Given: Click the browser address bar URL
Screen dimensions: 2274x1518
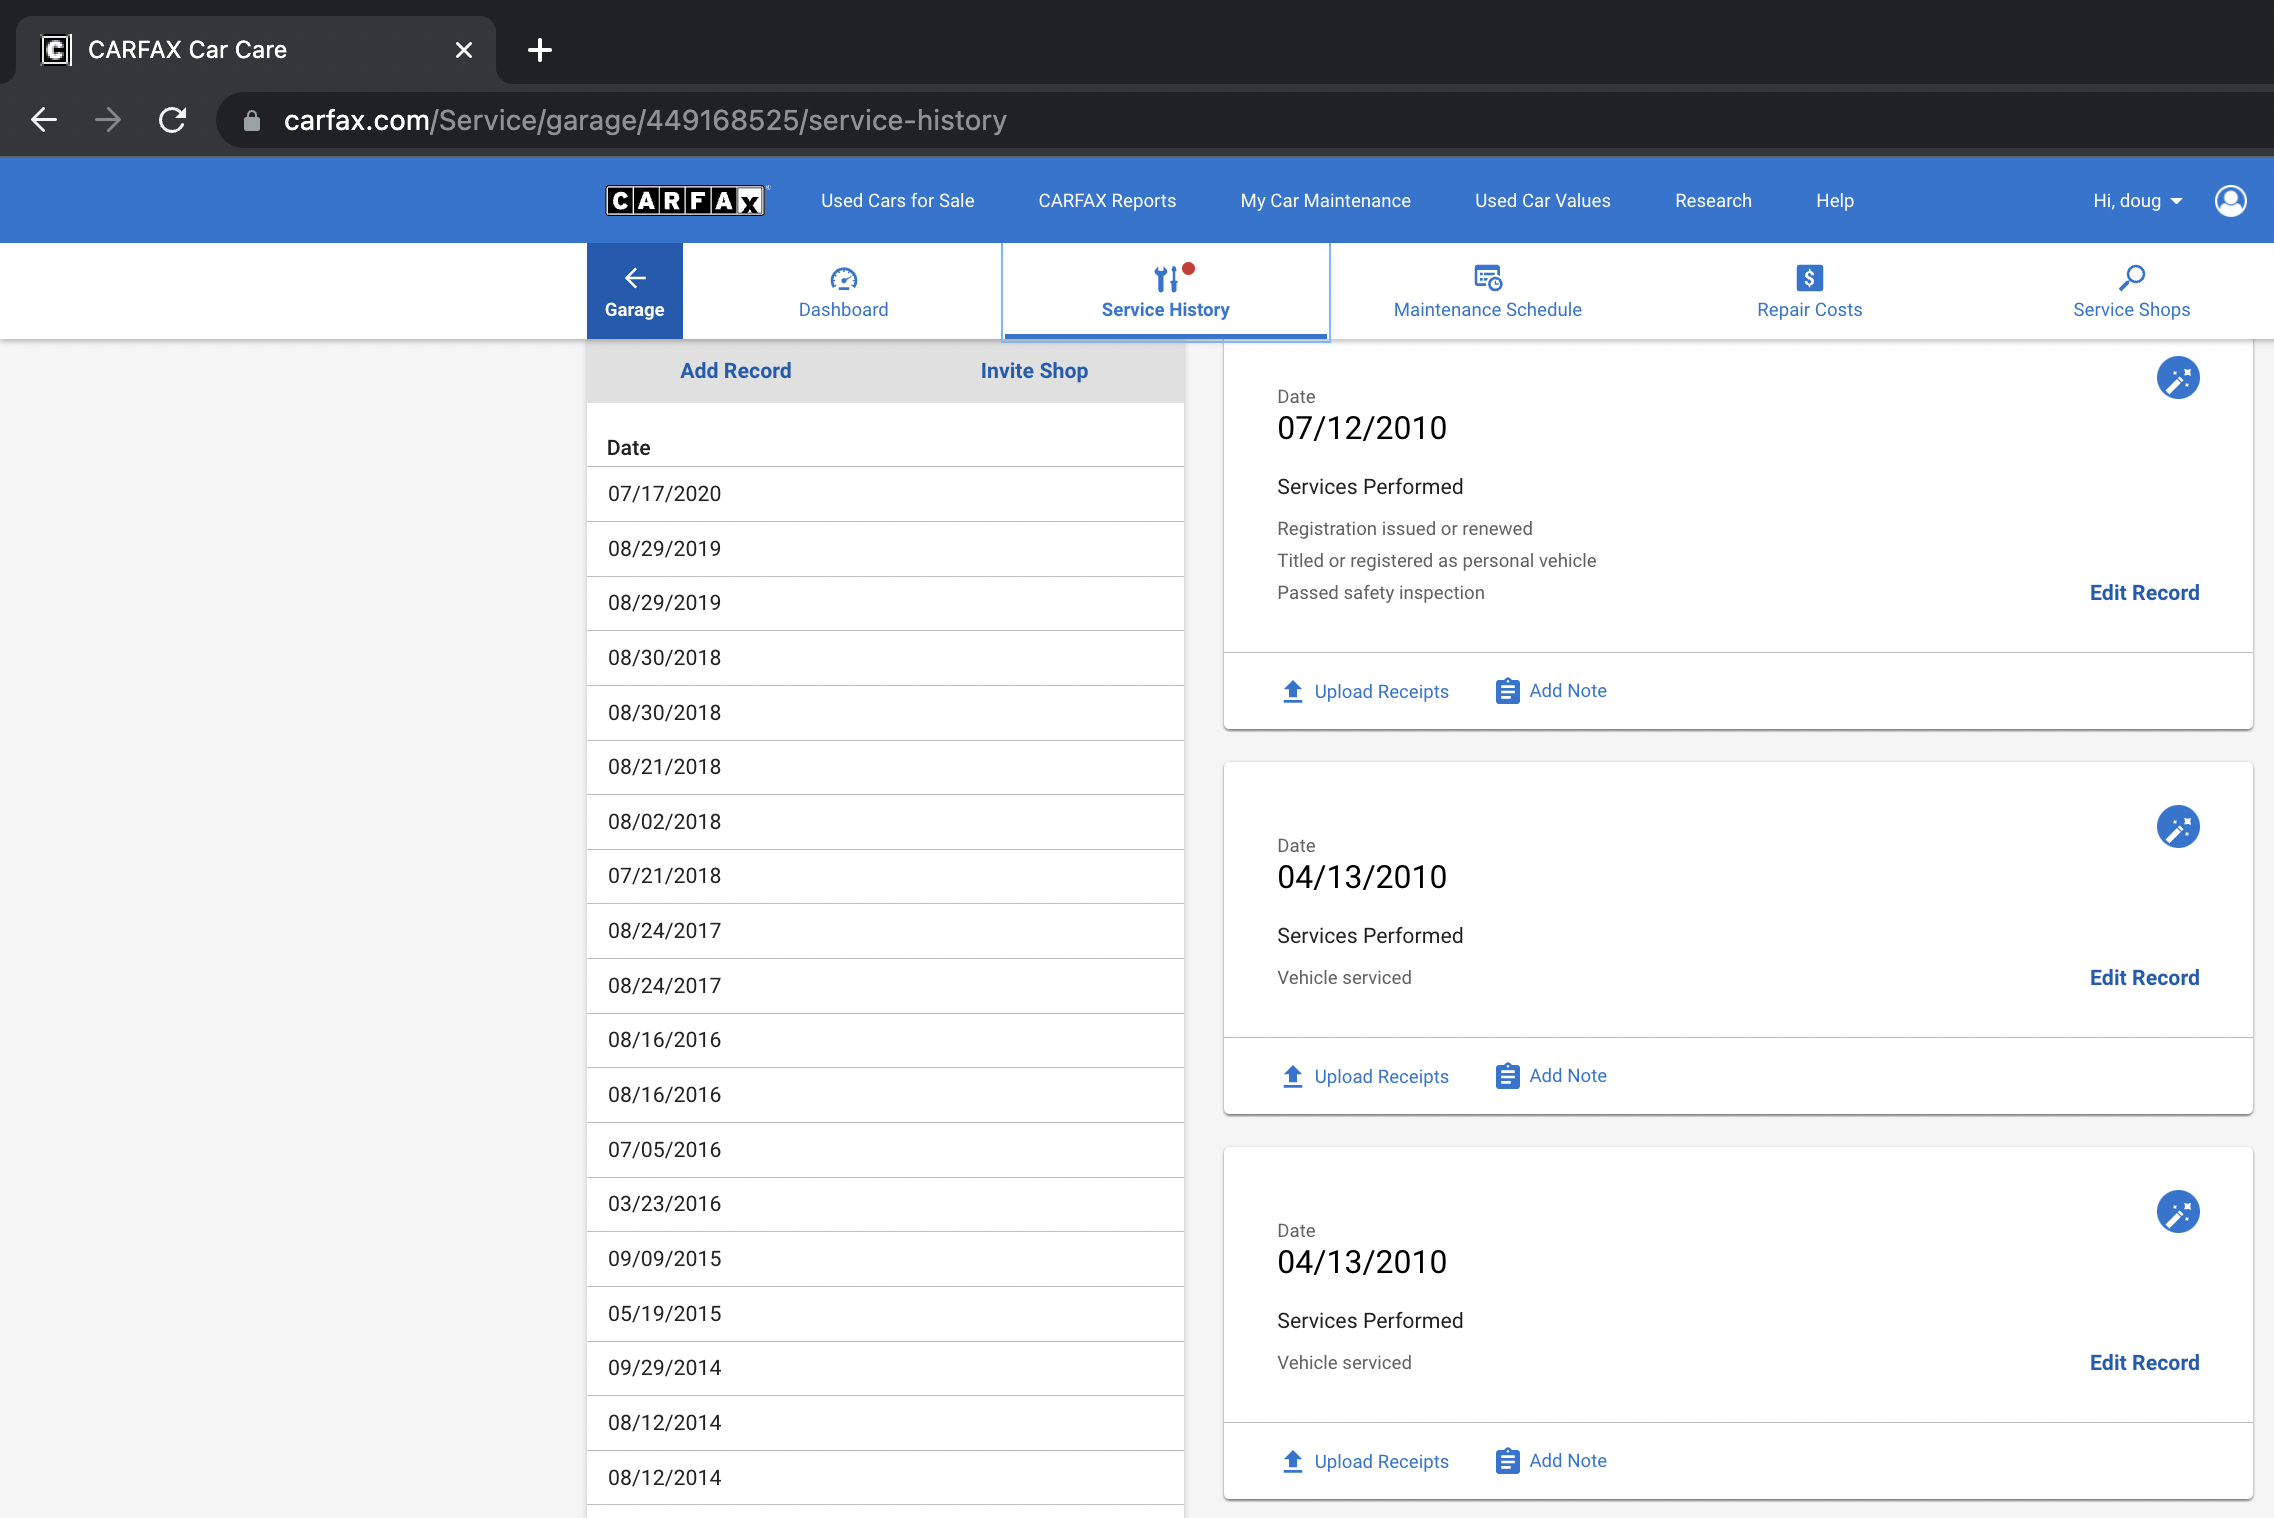Looking at the screenshot, I should [645, 120].
